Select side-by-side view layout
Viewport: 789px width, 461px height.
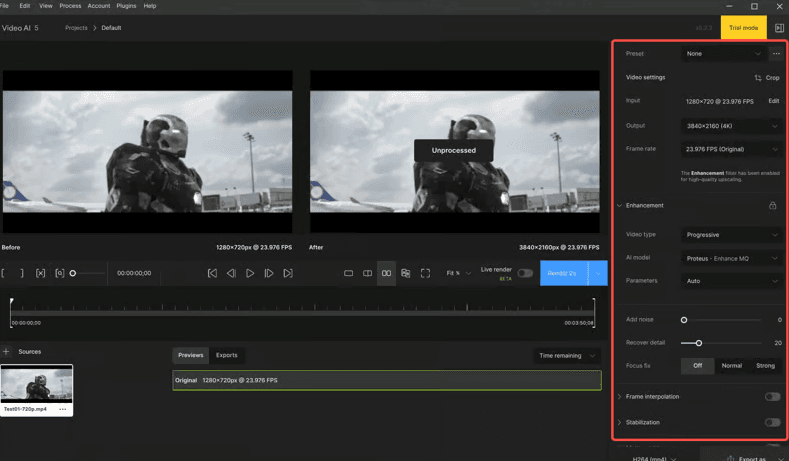(386, 273)
